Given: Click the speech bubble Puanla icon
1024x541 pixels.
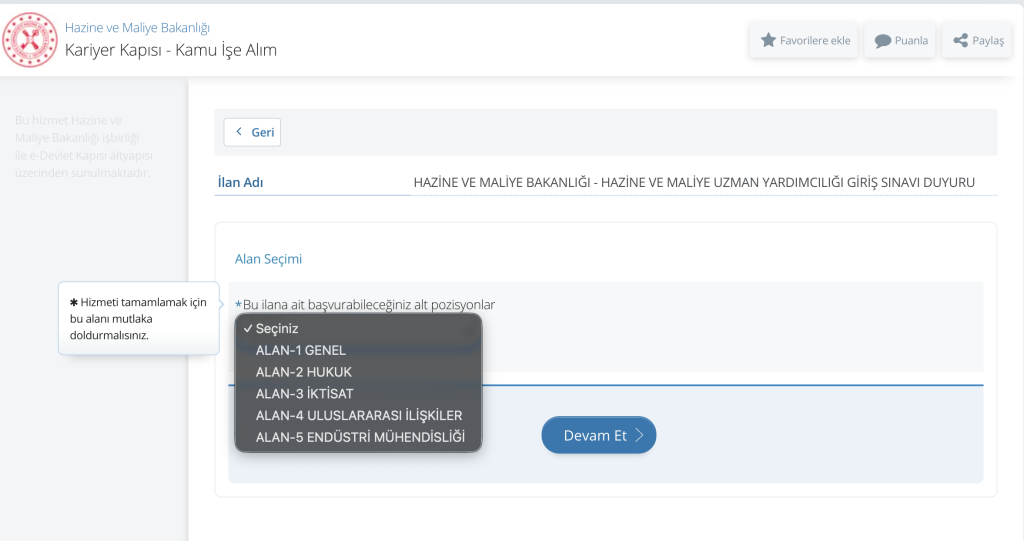Looking at the screenshot, I should coord(883,41).
